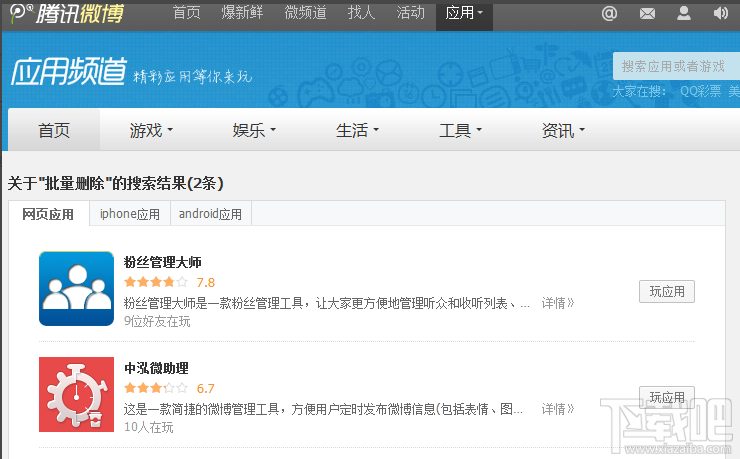This screenshot has width=740, height=459.
Task: Expand the 应用 dropdown in top bar
Action: pyautogui.click(x=464, y=16)
